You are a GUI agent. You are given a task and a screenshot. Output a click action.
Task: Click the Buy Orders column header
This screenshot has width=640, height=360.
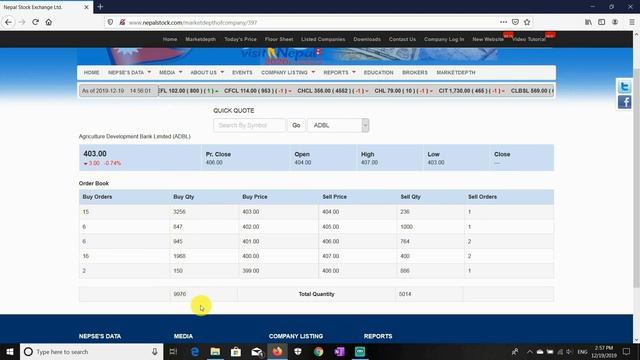tap(97, 197)
